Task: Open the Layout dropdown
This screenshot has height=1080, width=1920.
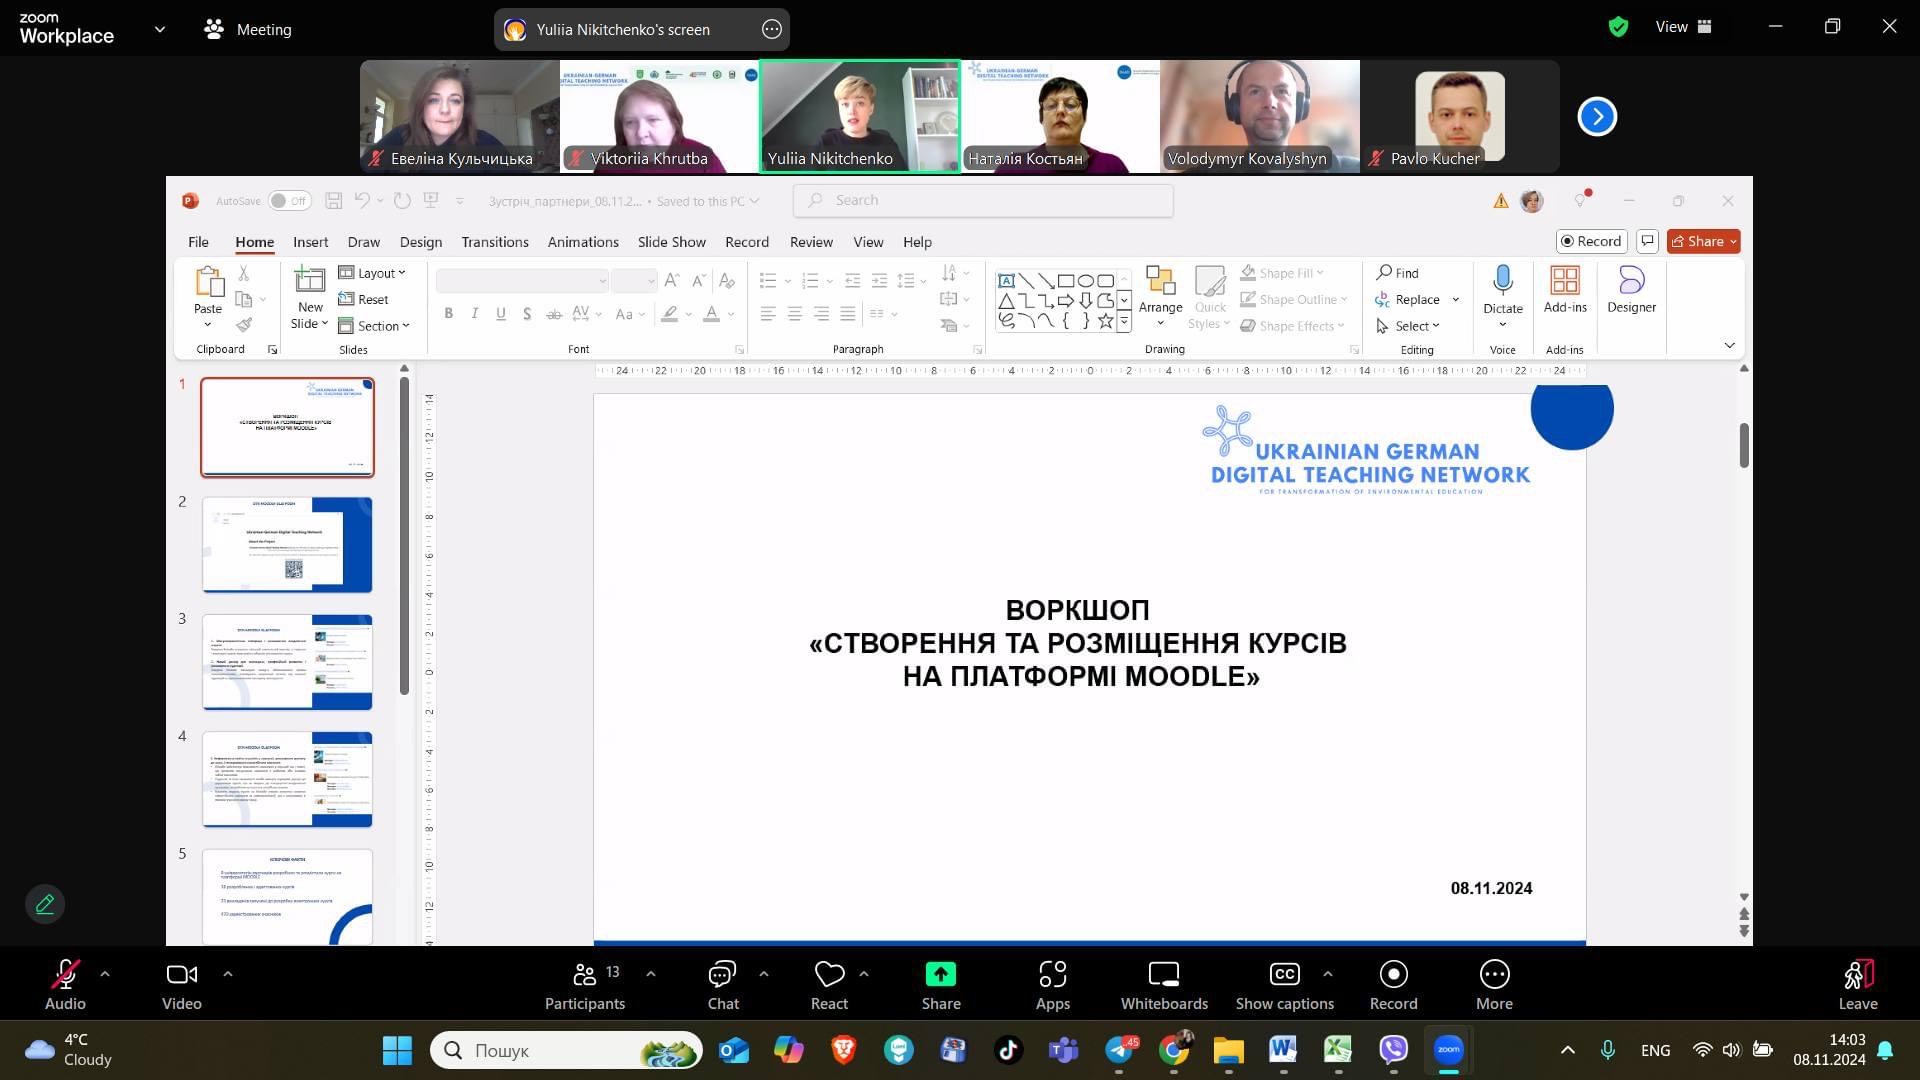Action: [372, 273]
